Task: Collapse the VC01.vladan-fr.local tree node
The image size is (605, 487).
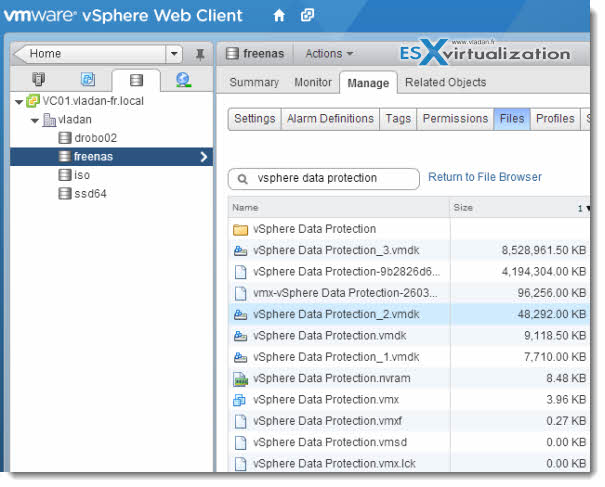Action: pyautogui.click(x=19, y=102)
